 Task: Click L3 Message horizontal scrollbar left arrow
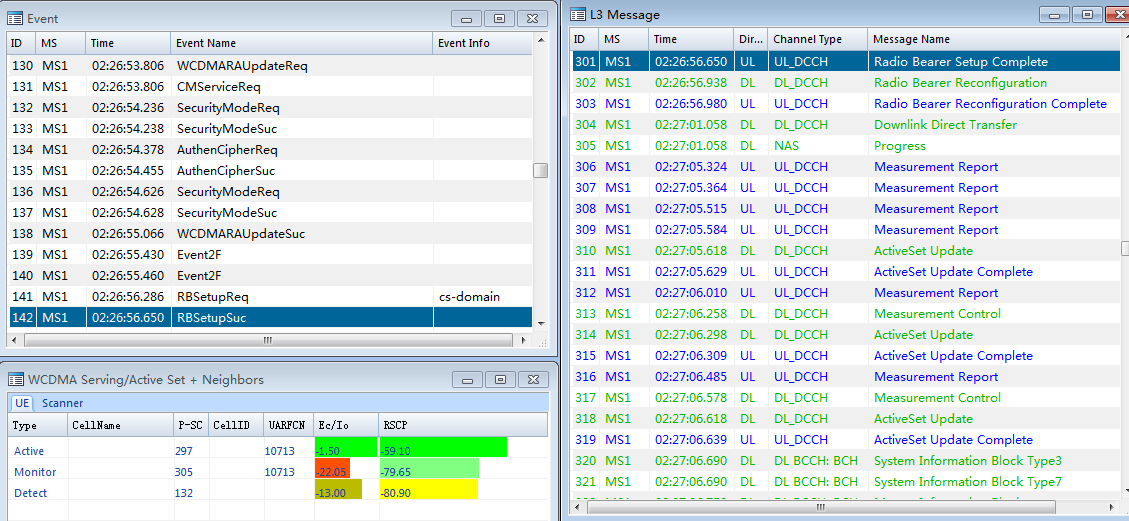577,507
